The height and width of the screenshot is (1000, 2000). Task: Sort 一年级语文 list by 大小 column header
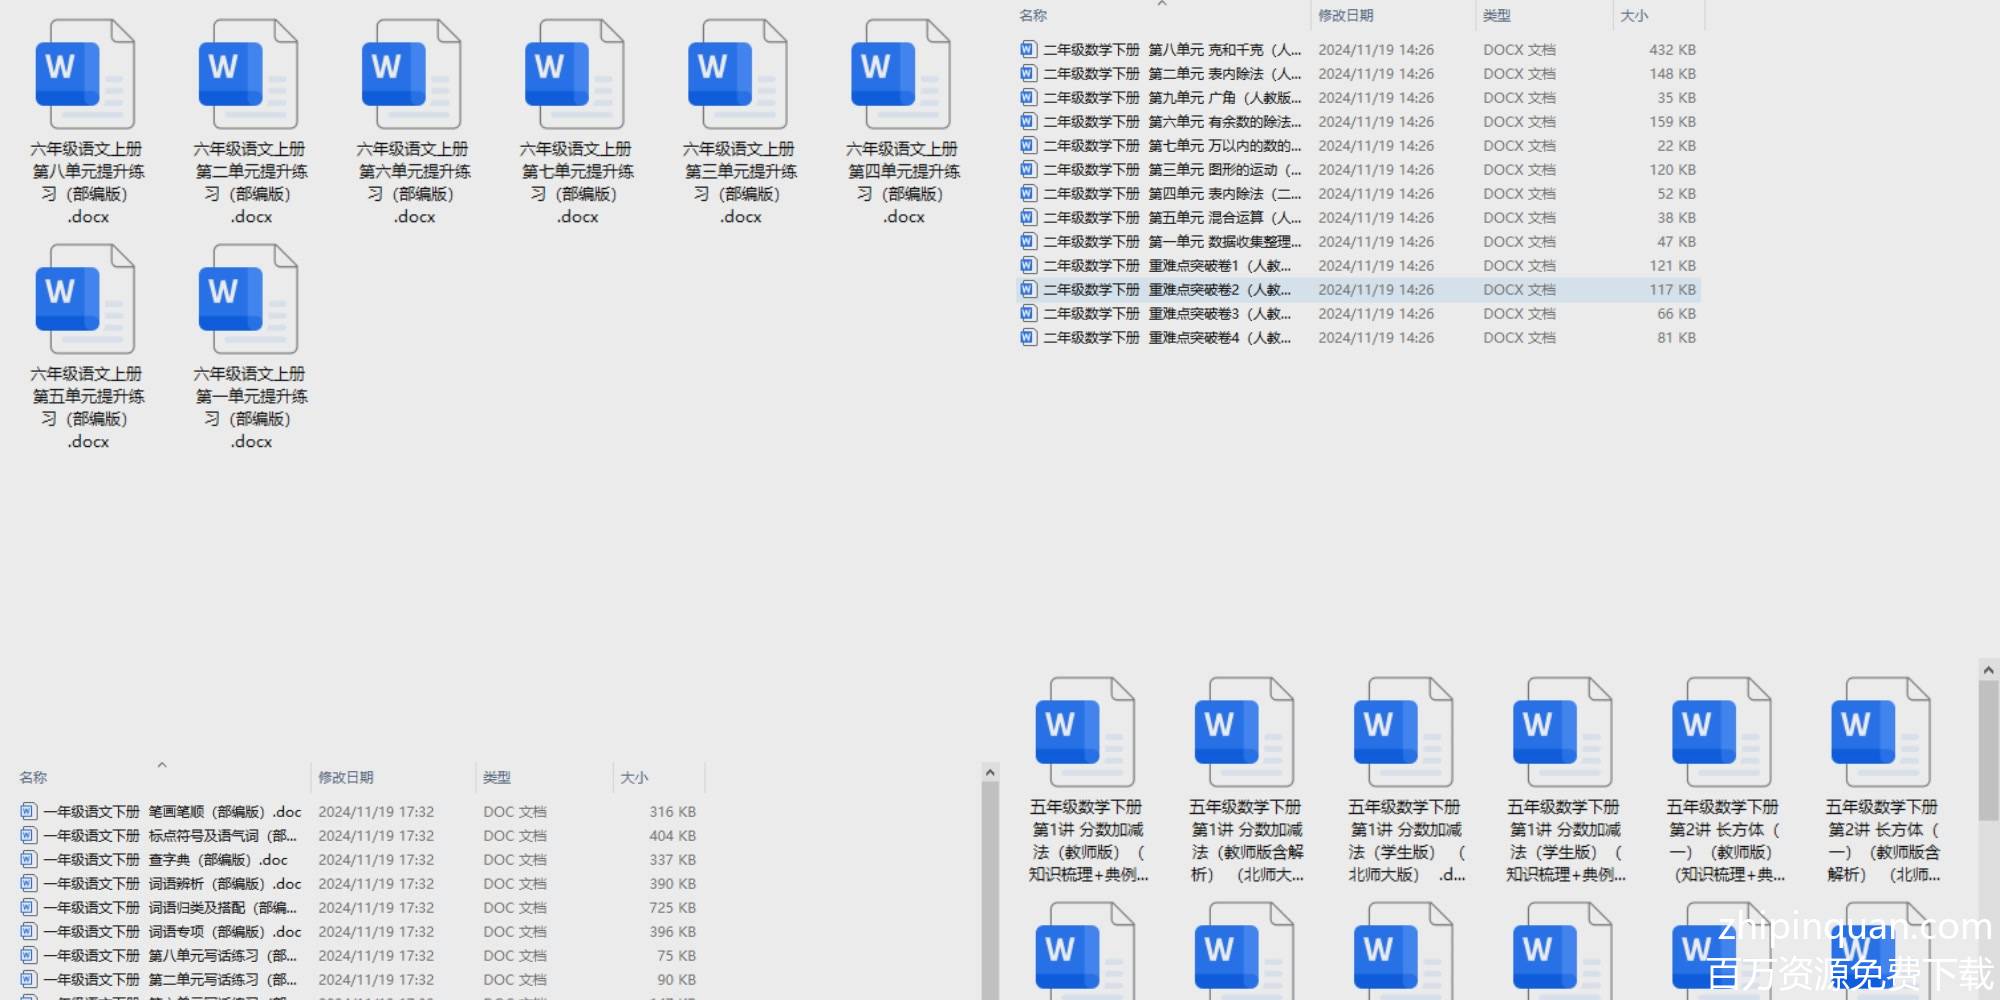pyautogui.click(x=634, y=778)
